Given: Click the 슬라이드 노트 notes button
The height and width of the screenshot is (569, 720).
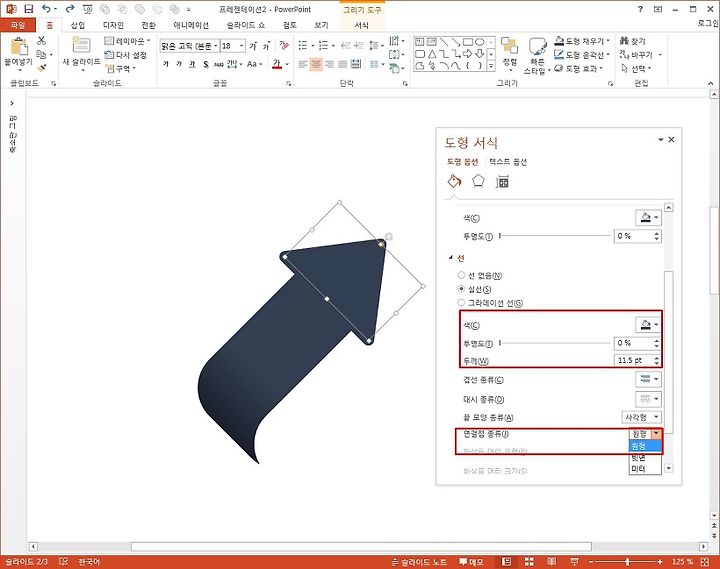Looking at the screenshot, I should click(419, 561).
